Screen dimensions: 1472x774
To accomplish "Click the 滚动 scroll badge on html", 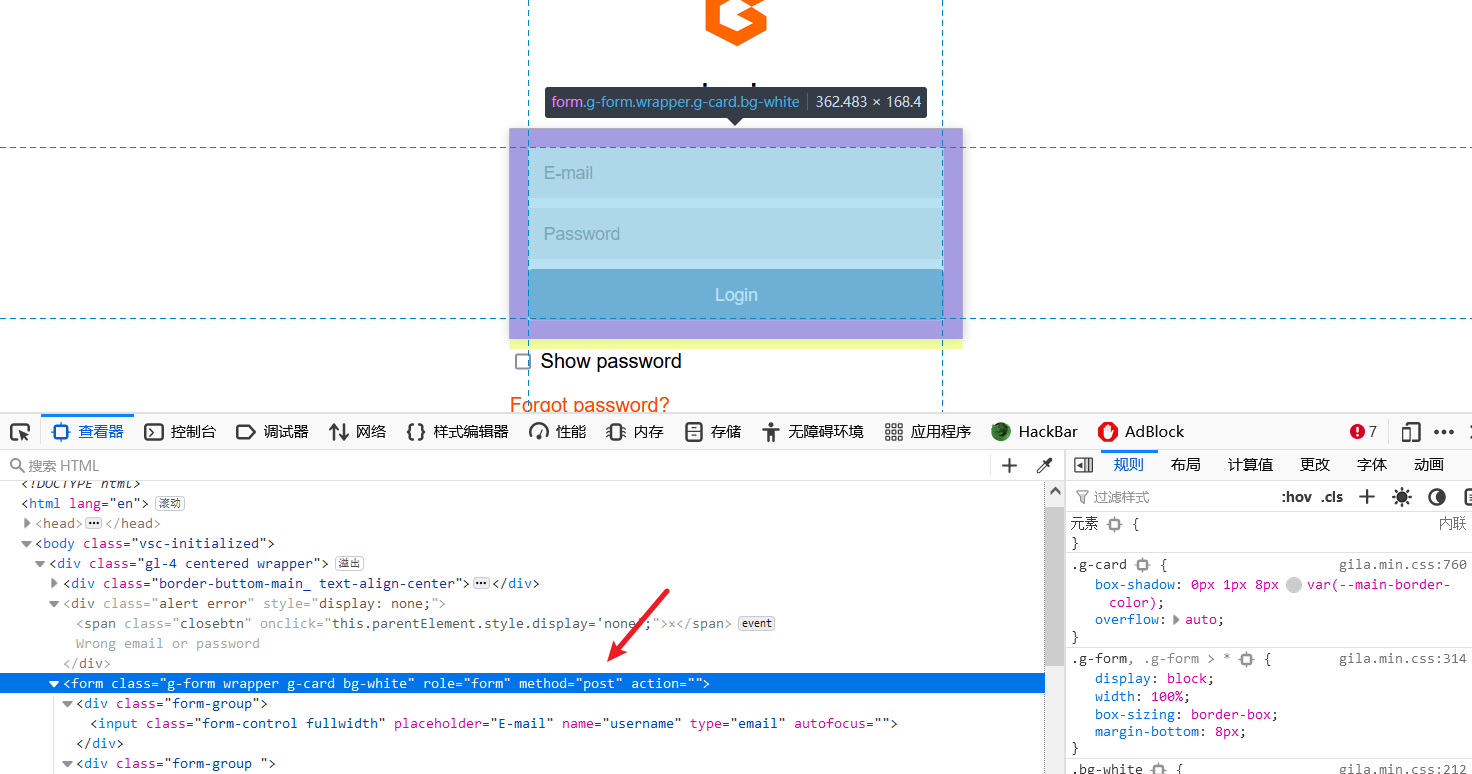I will click(x=170, y=504).
